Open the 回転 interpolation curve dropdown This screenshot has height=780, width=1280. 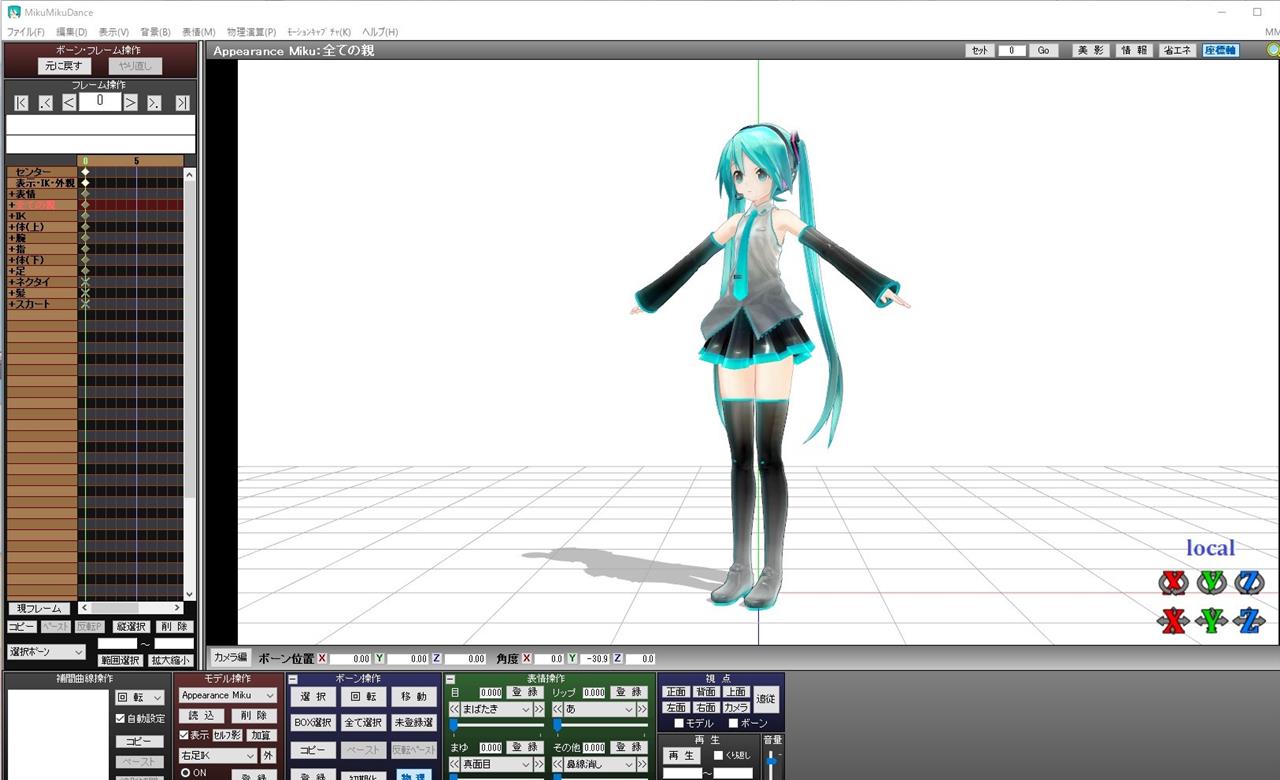pyautogui.click(x=139, y=698)
